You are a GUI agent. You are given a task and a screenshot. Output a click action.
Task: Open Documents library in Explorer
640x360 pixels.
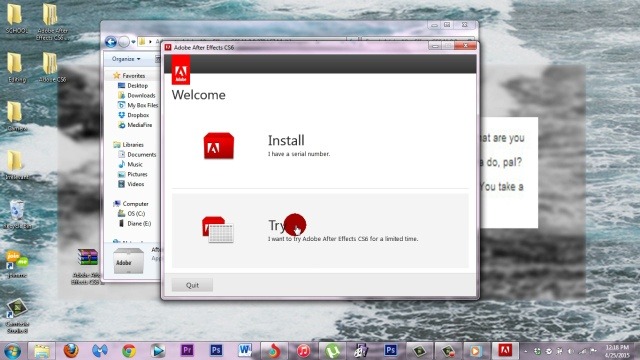142,154
